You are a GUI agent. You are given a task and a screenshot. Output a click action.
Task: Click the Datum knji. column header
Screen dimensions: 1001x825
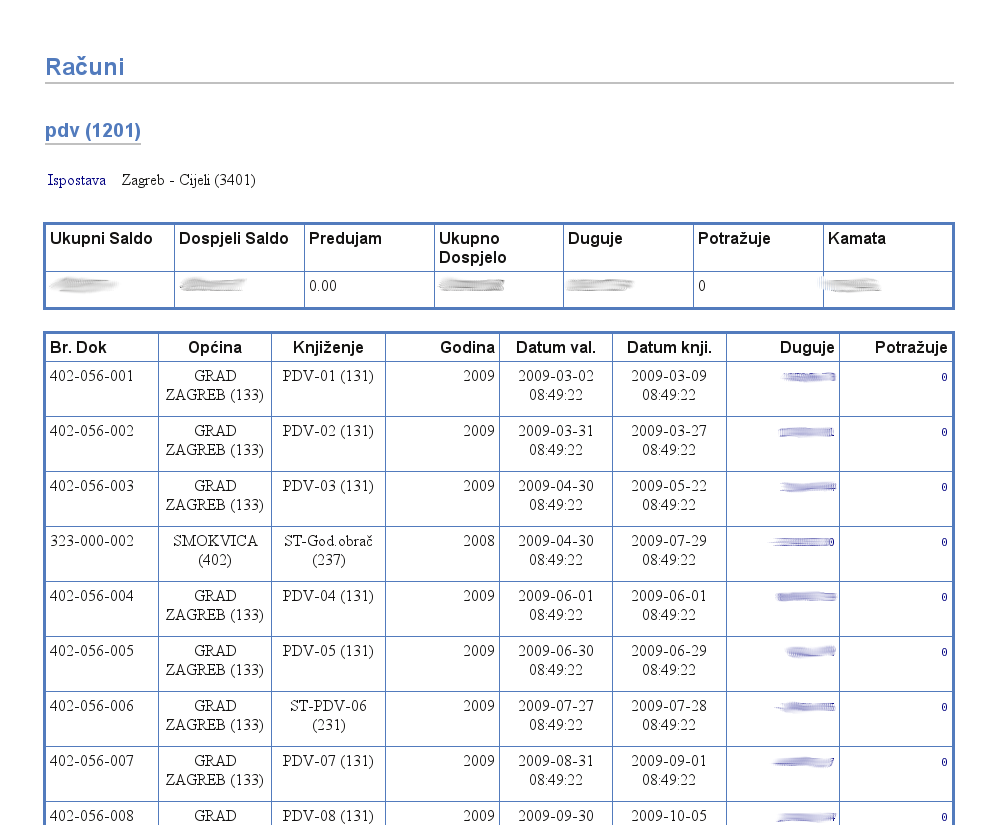pos(669,348)
